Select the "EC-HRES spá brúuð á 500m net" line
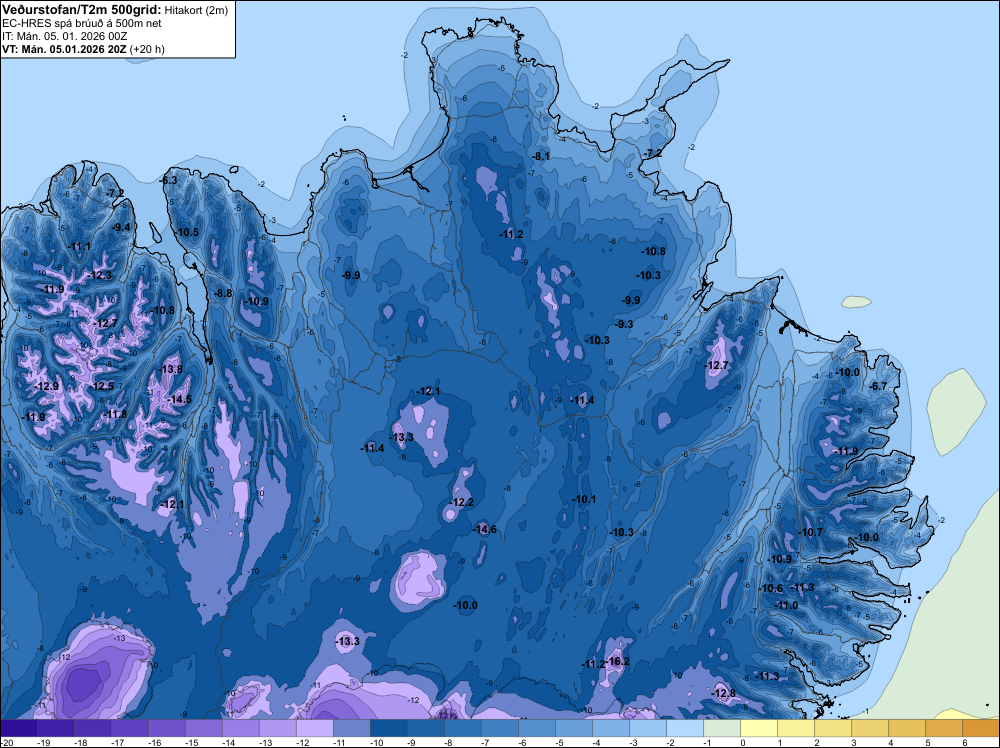This screenshot has width=1000, height=748. coord(82,23)
